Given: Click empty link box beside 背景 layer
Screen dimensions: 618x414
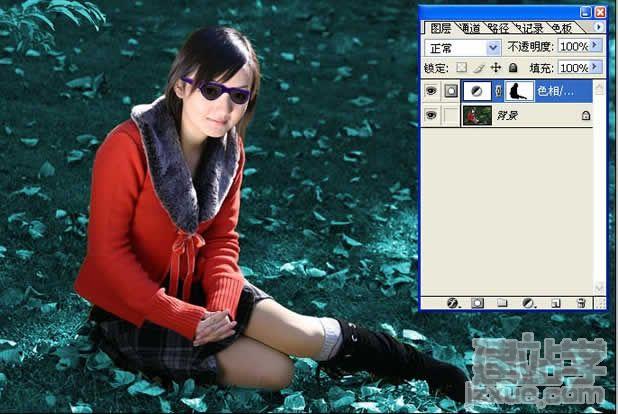Looking at the screenshot, I should pos(451,115).
